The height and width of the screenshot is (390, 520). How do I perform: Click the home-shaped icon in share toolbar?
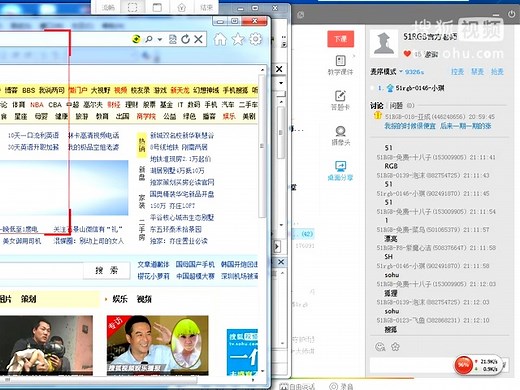pyautogui.click(x=181, y=7)
